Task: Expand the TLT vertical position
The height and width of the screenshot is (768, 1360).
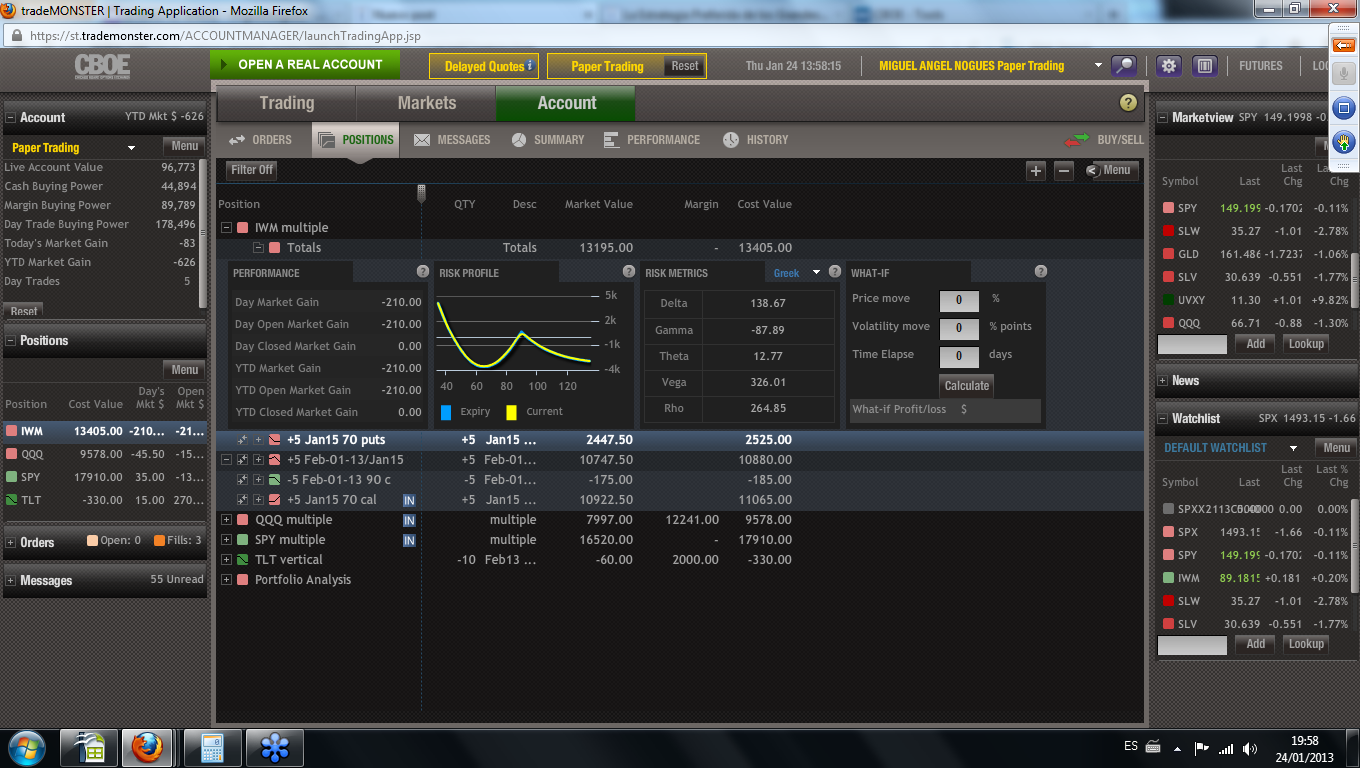Action: coord(226,560)
